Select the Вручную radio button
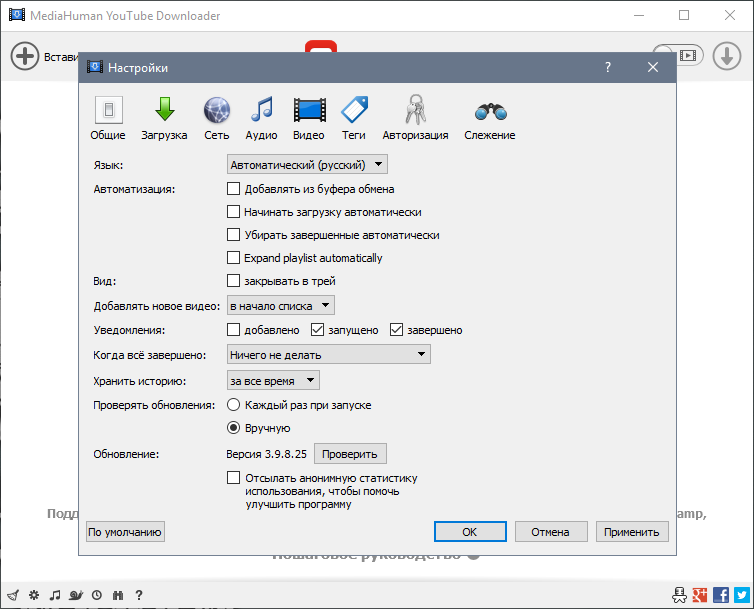 233,428
